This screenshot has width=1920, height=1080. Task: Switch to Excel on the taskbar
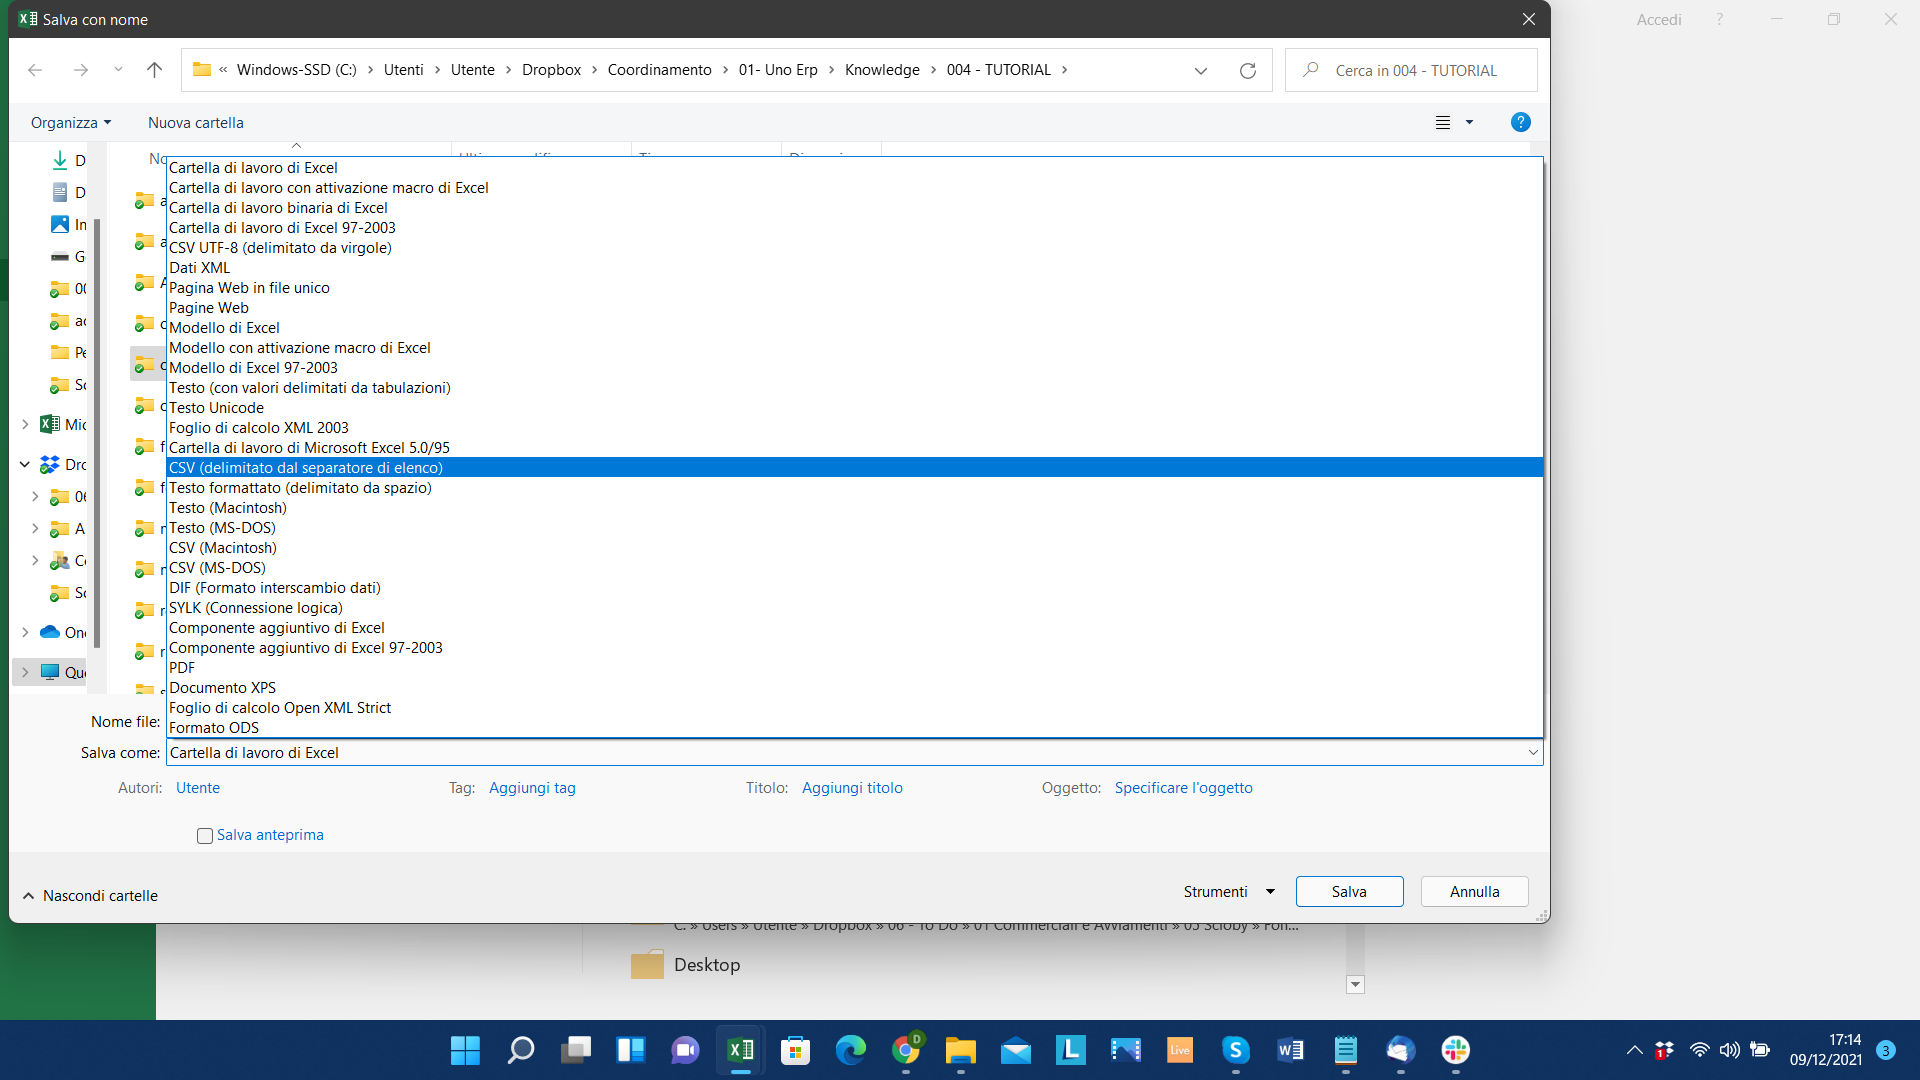click(x=740, y=1050)
